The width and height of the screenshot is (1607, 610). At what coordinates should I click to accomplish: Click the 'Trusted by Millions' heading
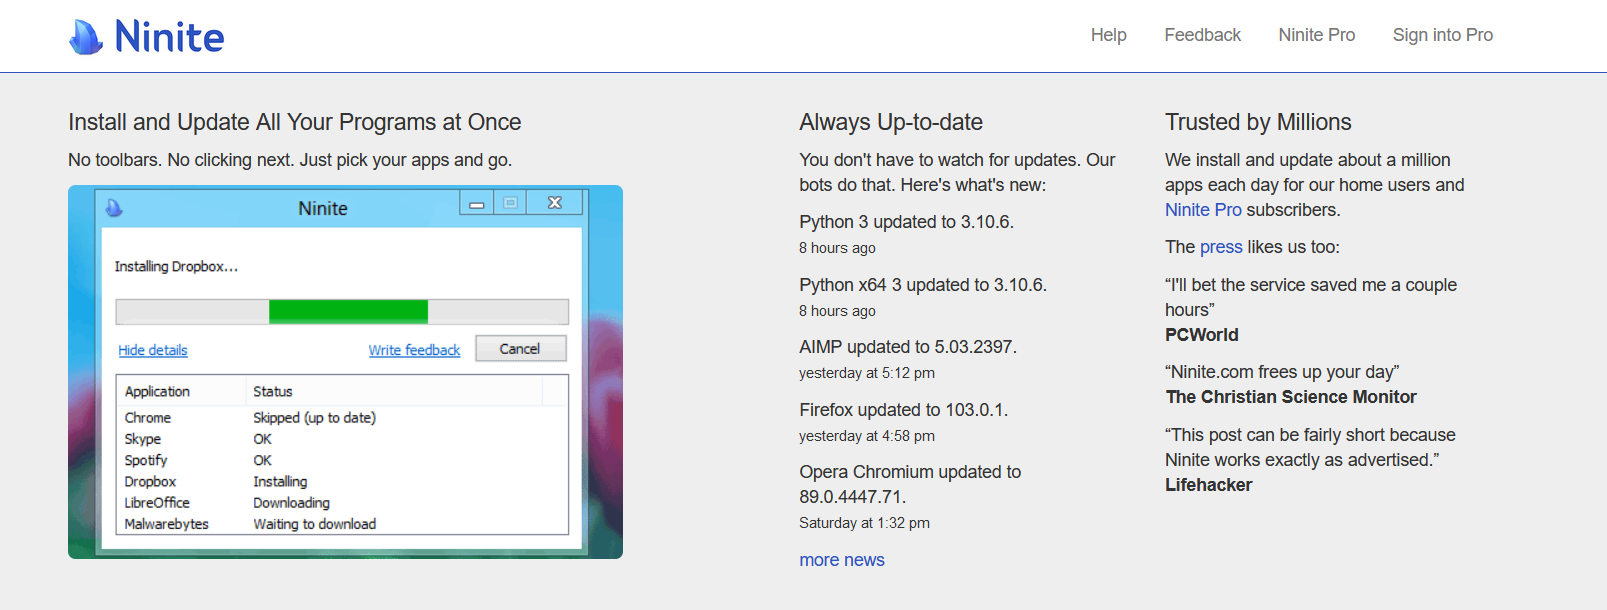[x=1258, y=122]
